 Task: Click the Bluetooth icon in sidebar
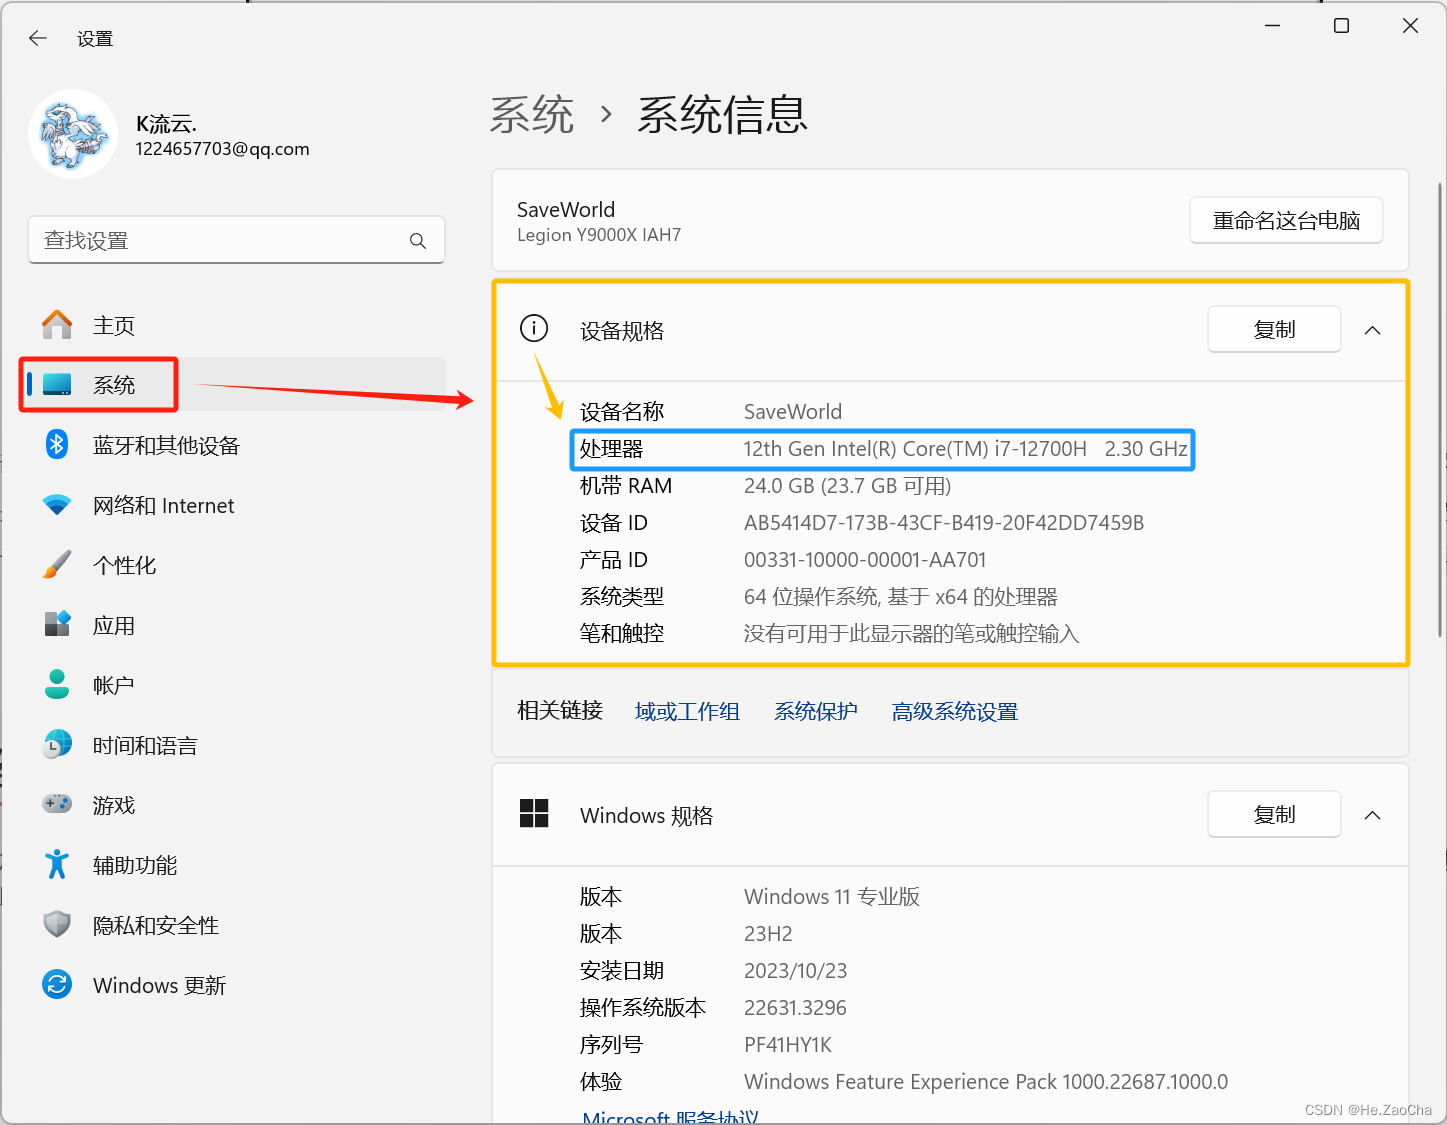tap(57, 445)
